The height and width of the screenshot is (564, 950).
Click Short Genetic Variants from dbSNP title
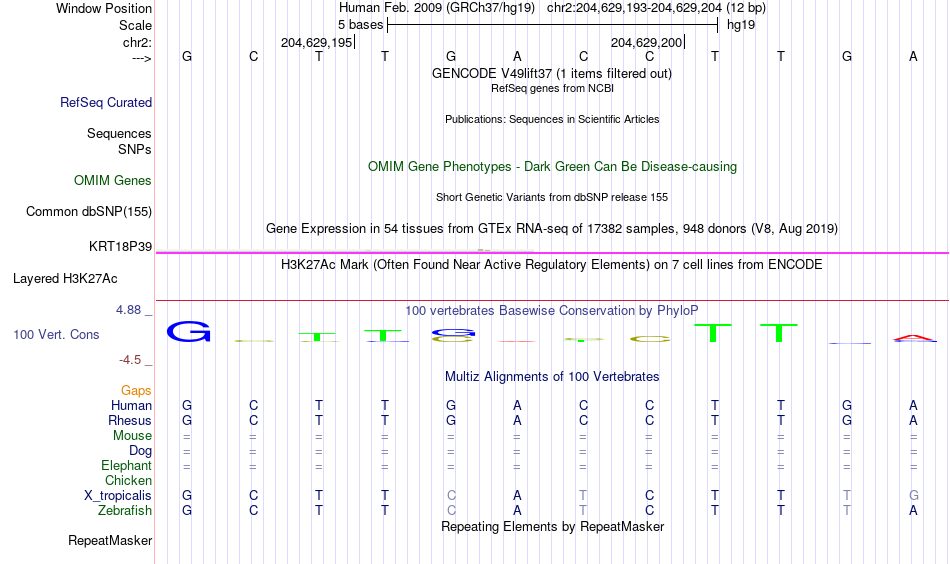click(x=552, y=197)
